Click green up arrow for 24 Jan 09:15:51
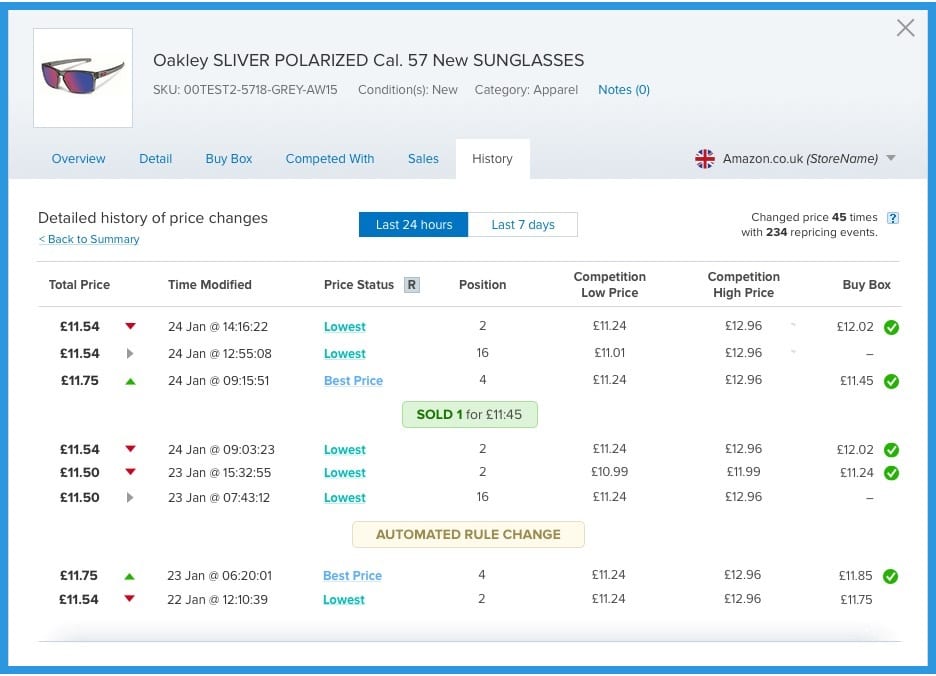Viewport: 936px width, 676px height. click(130, 380)
